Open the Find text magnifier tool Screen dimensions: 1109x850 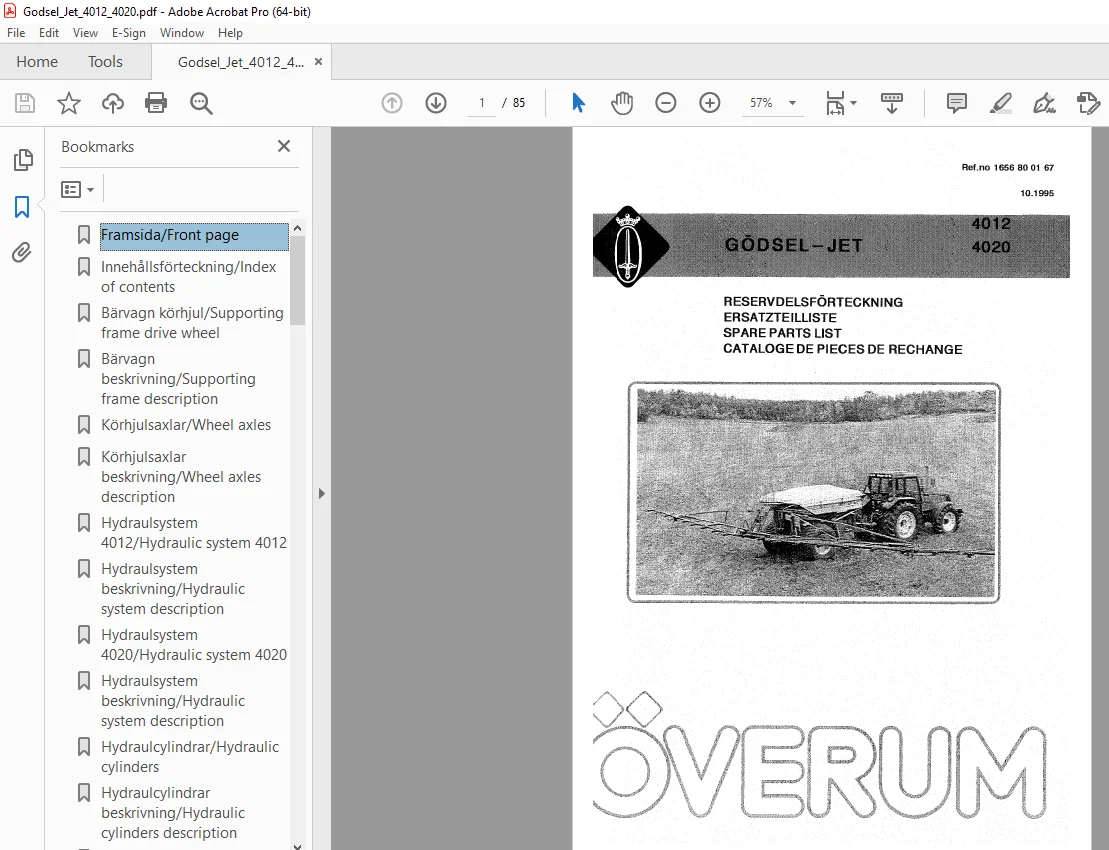pyautogui.click(x=201, y=103)
